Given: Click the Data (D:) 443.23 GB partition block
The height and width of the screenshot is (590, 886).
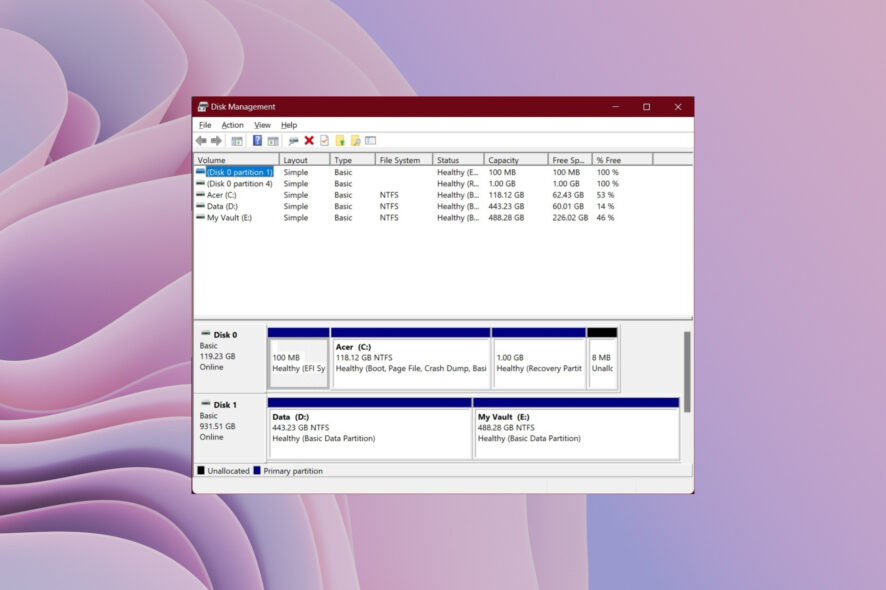Looking at the screenshot, I should 370,429.
